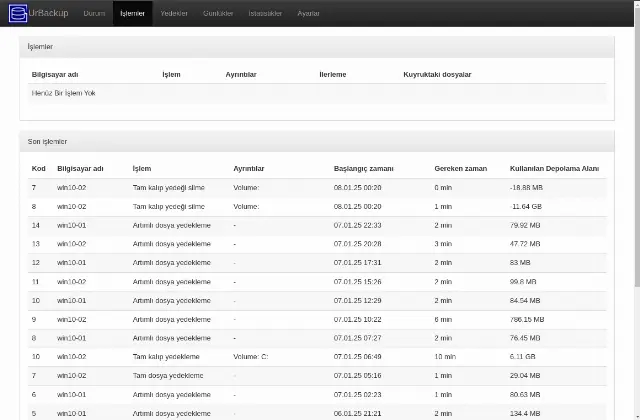Click the 6 min duration cell
Screen dimensions: 640x420
[x=443, y=319]
